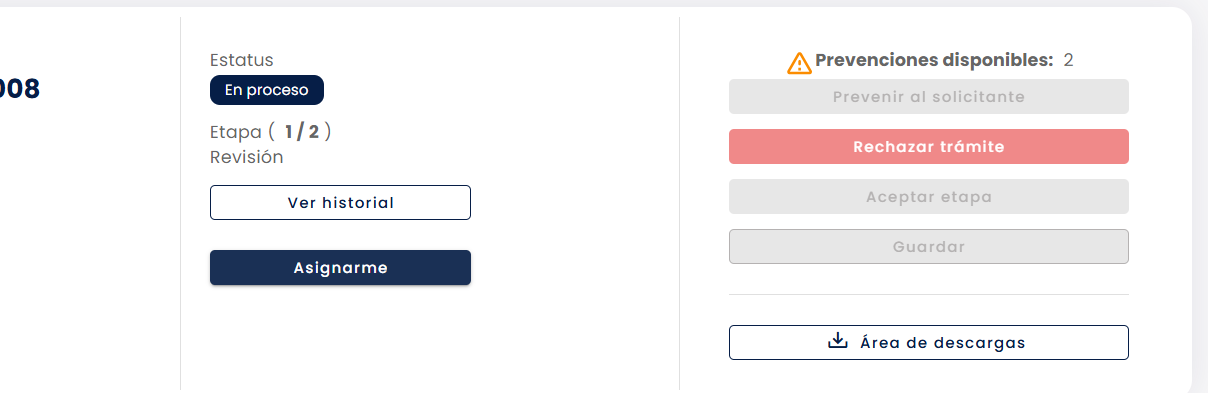Select Prevenir al solicitante button
Viewport: 1208px width, 393px height.
tap(929, 97)
